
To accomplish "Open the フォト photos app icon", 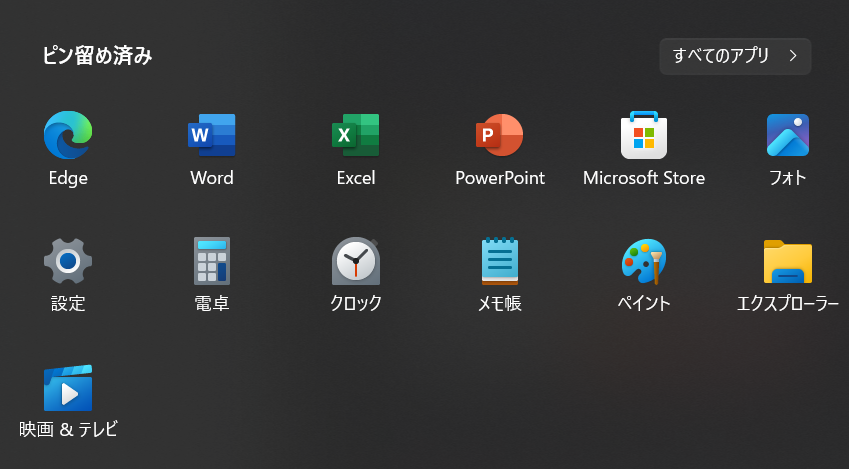I will [788, 135].
